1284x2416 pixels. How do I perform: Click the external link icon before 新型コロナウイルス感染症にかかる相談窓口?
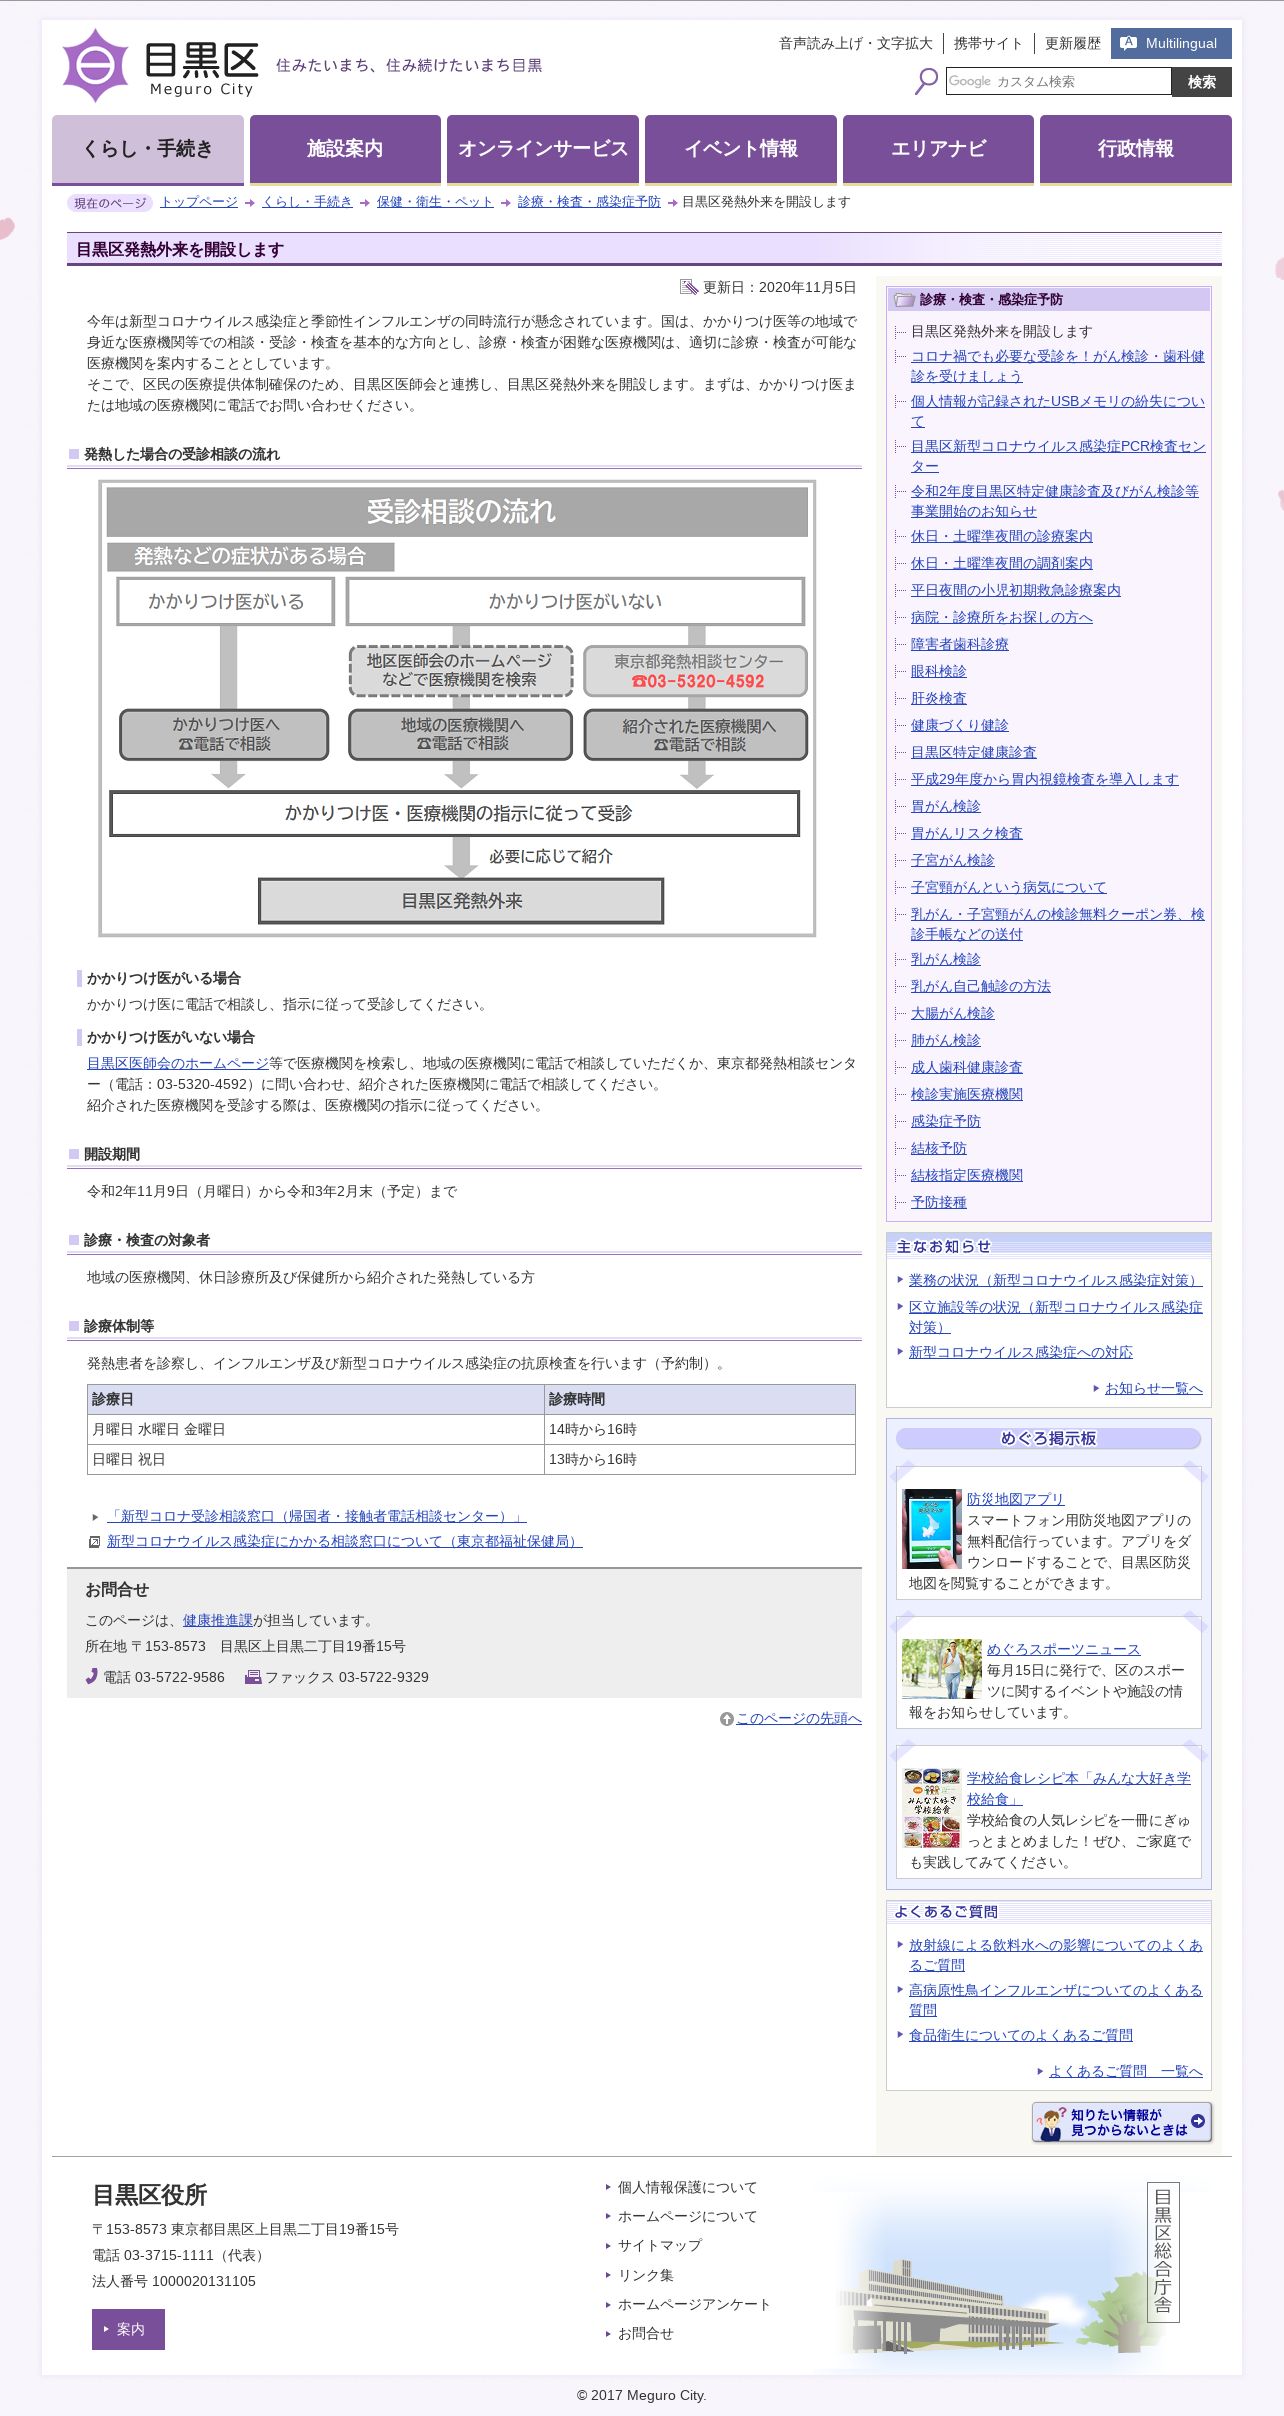click(x=95, y=1542)
